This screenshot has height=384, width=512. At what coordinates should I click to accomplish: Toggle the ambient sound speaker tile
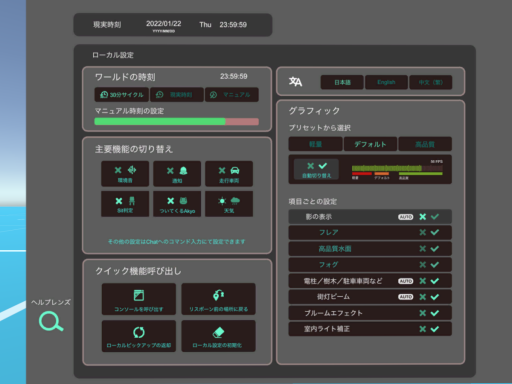pyautogui.click(x=125, y=174)
